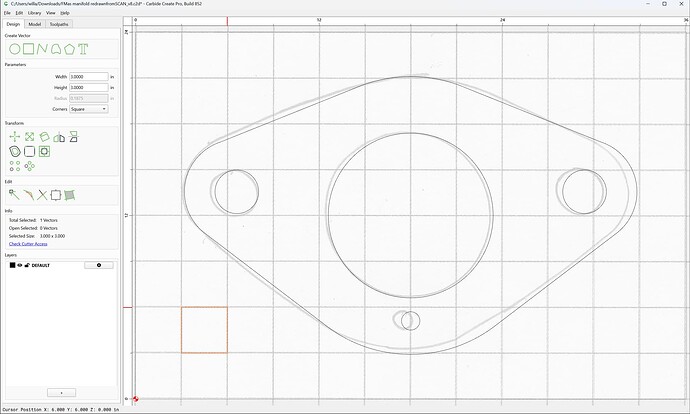Open the Corner tool in Transform
The height and width of the screenshot is (414, 690).
29,151
